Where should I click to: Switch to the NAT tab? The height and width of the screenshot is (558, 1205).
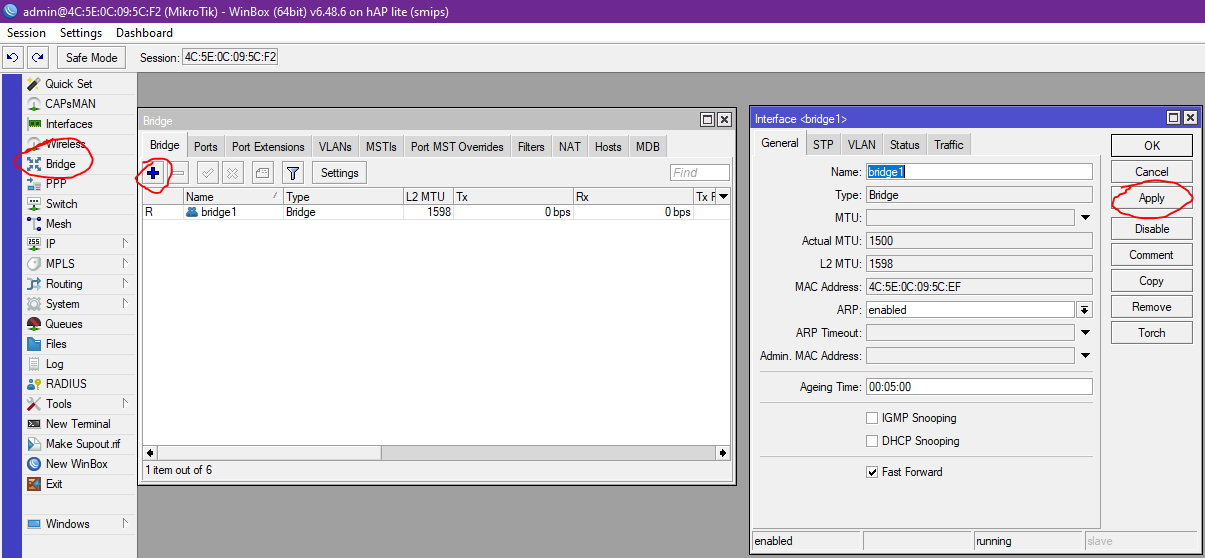570,147
